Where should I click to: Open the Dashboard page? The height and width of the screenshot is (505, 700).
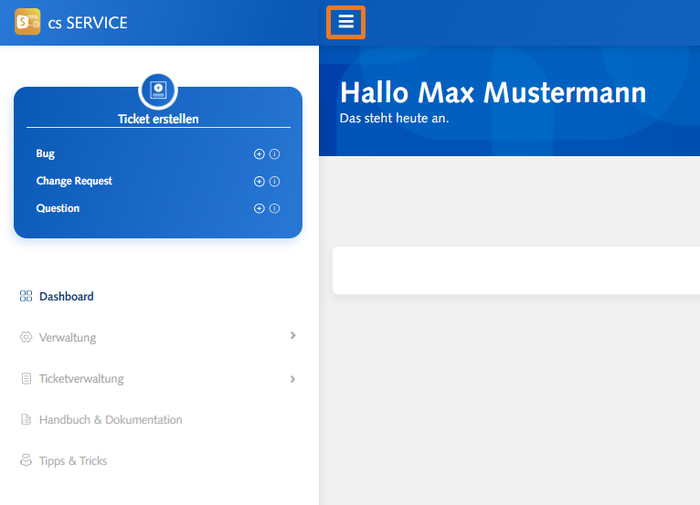[x=66, y=296]
